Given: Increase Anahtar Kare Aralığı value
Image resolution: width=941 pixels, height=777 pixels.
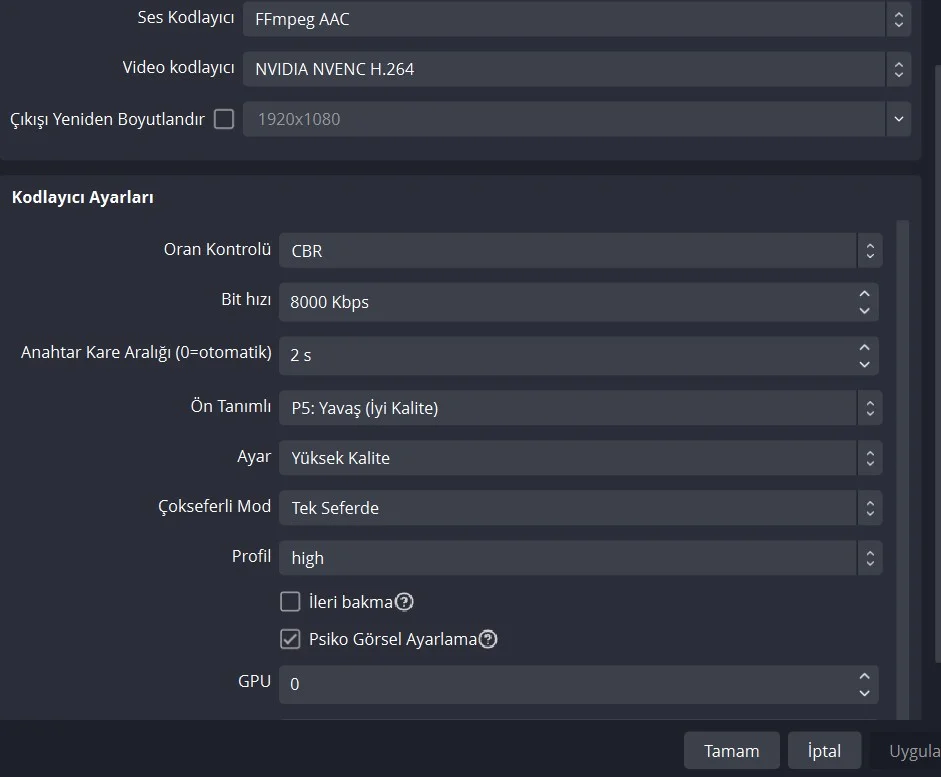Looking at the screenshot, I should pyautogui.click(x=864, y=347).
